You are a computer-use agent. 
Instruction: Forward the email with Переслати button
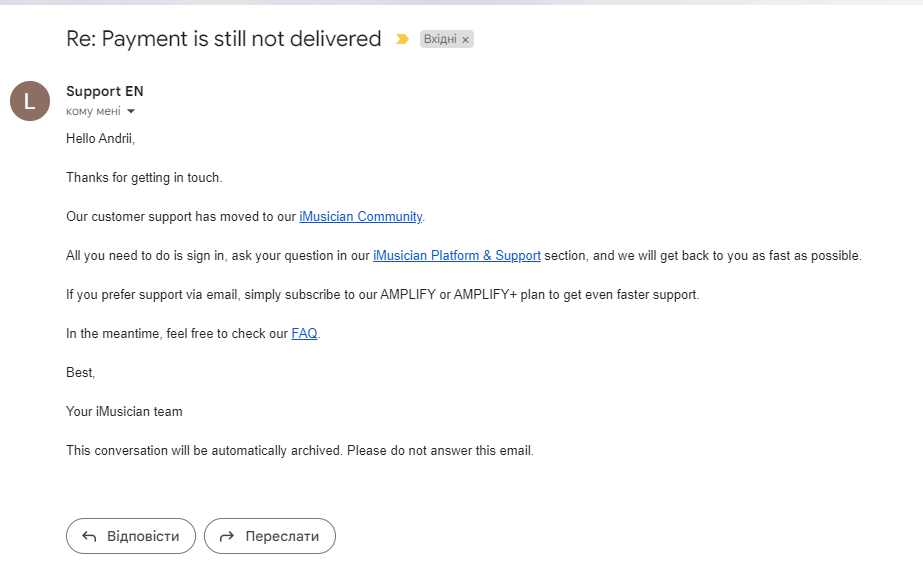(x=270, y=536)
